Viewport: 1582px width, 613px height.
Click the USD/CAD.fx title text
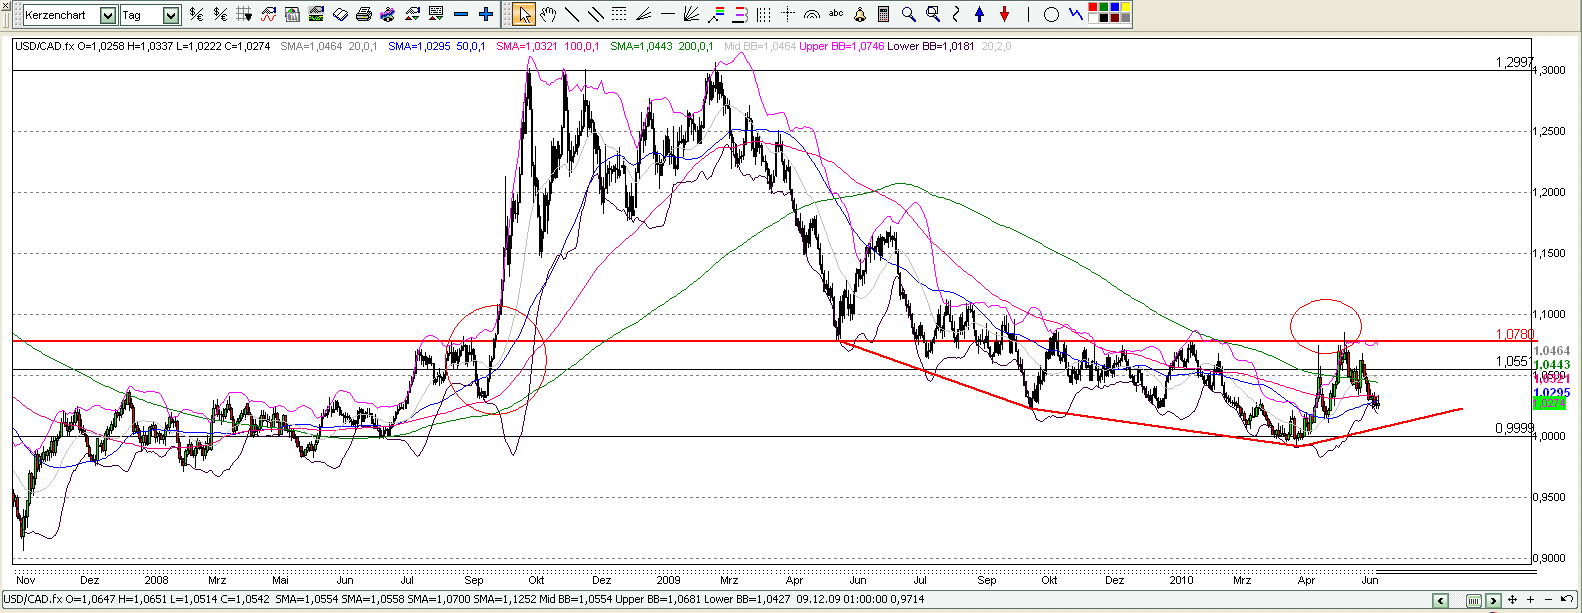point(44,46)
